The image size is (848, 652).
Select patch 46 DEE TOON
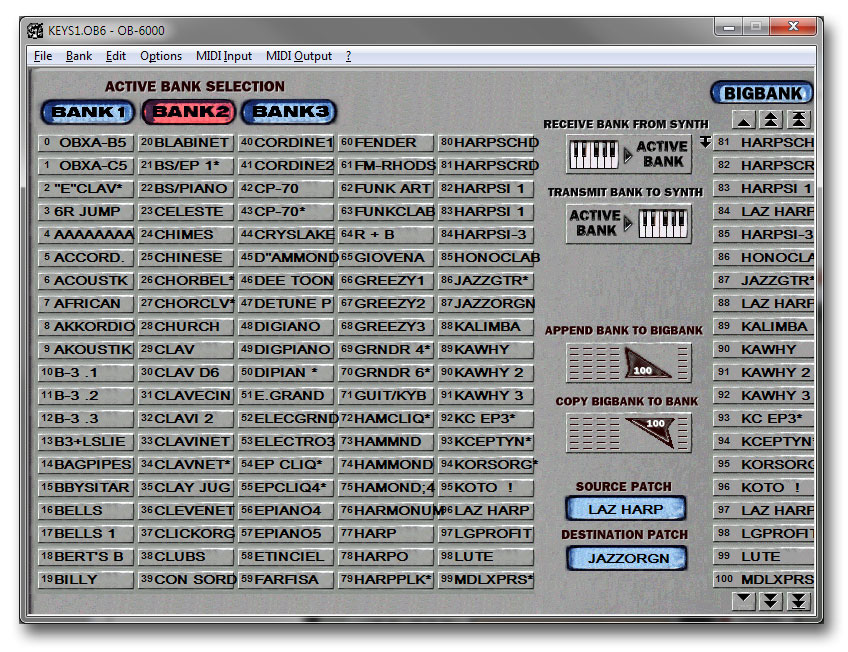coord(286,281)
